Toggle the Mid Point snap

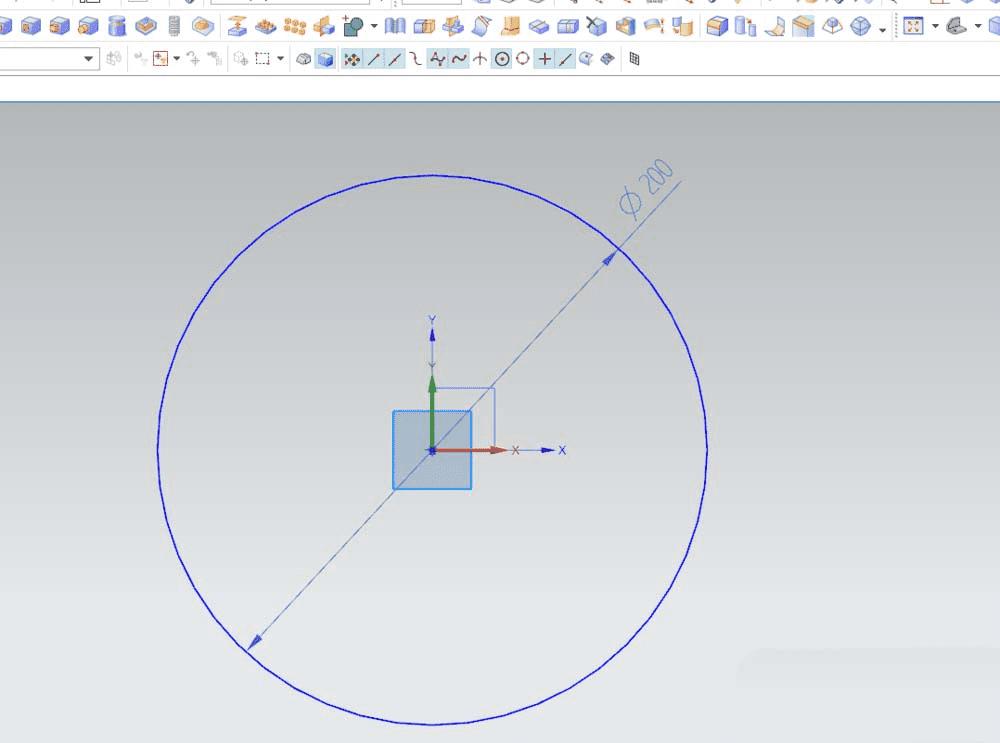click(x=395, y=59)
